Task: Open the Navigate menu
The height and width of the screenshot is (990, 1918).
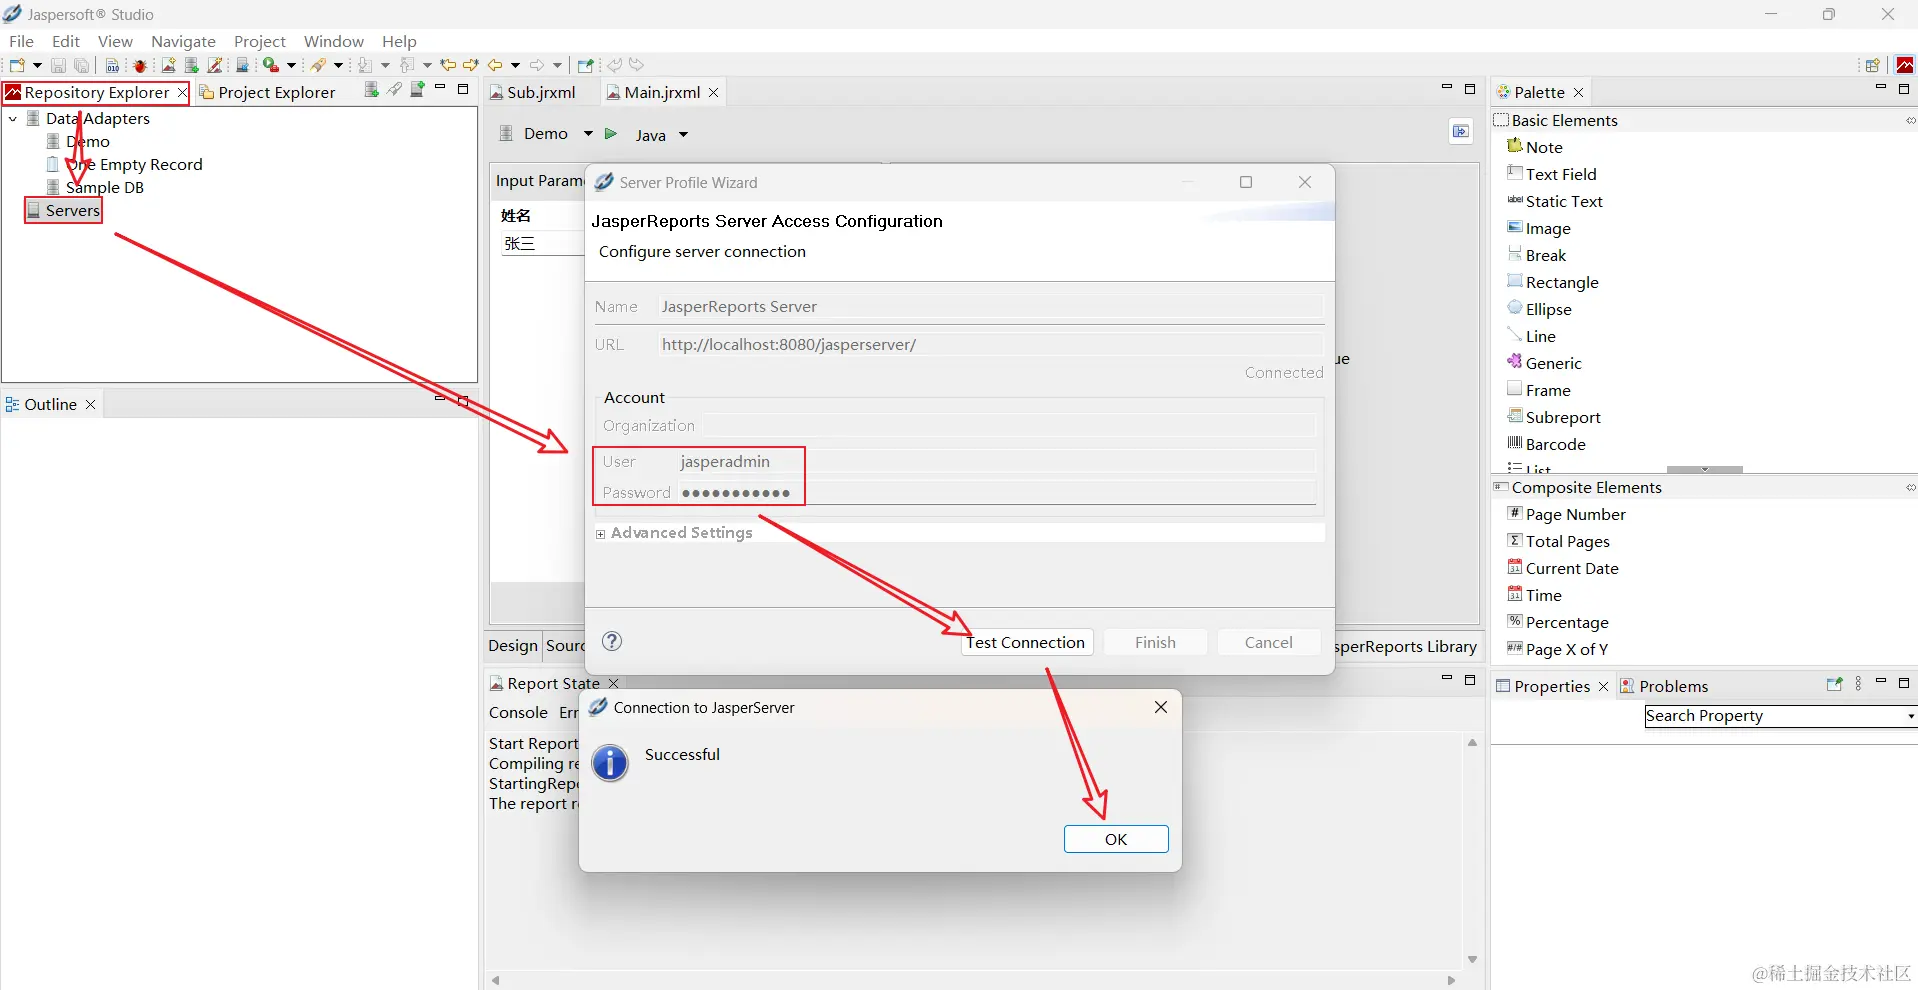Action: tap(183, 41)
